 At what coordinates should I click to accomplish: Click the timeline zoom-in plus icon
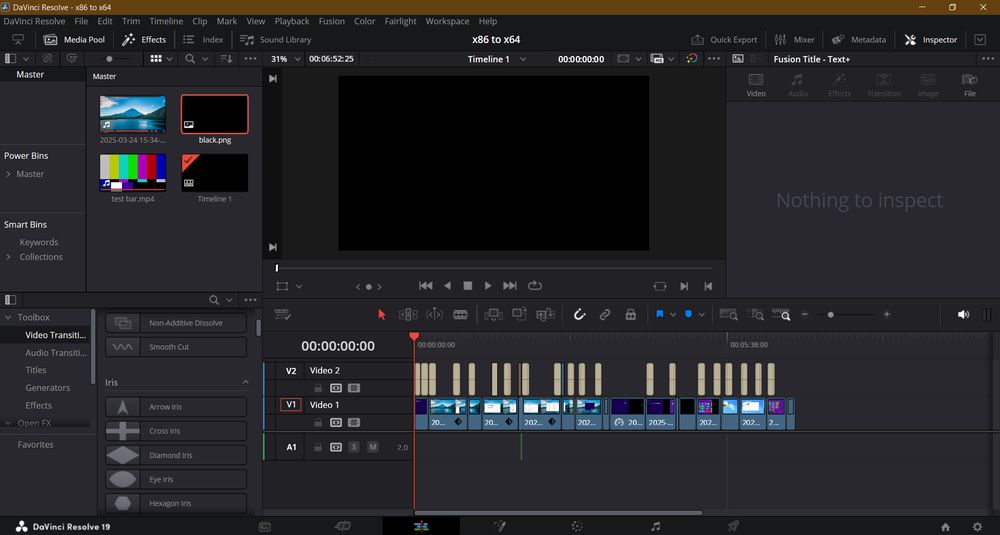tap(886, 314)
